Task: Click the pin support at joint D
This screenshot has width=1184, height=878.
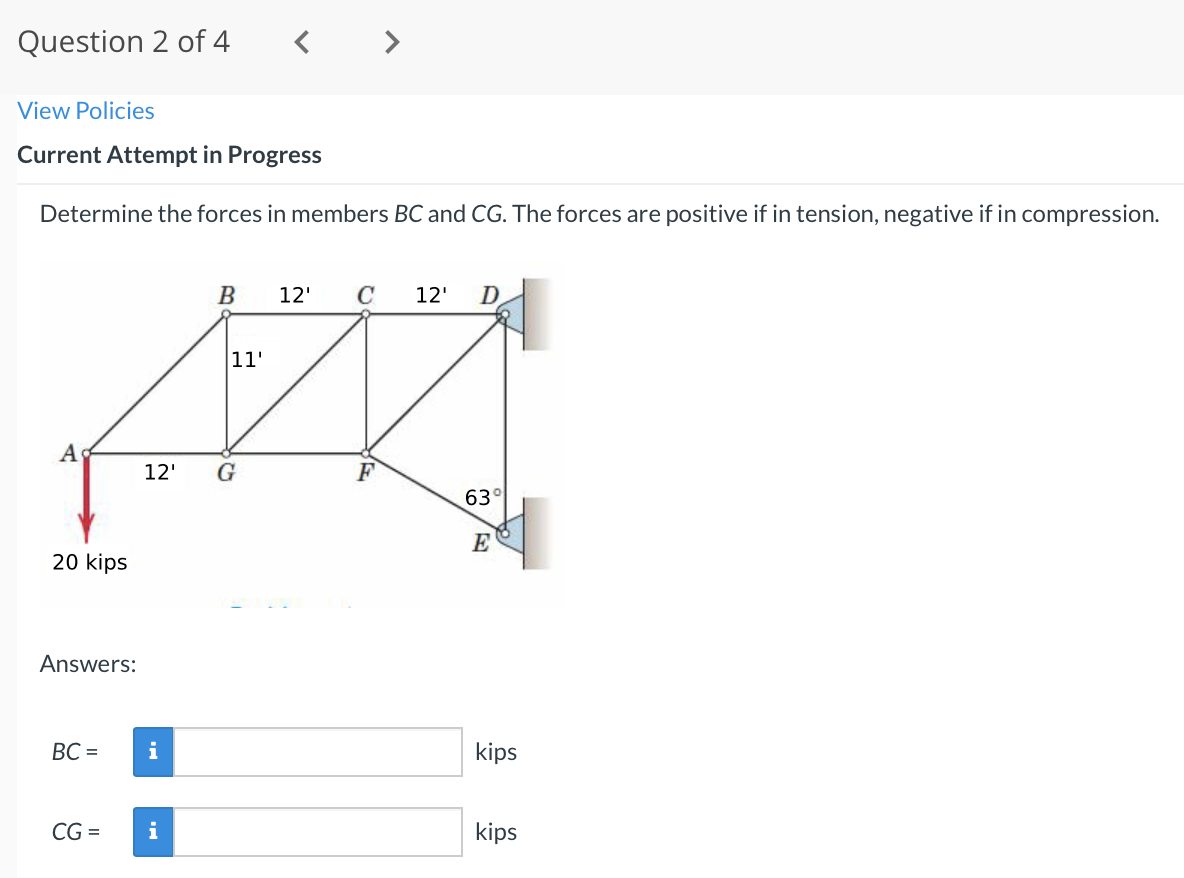Action: coord(512,314)
